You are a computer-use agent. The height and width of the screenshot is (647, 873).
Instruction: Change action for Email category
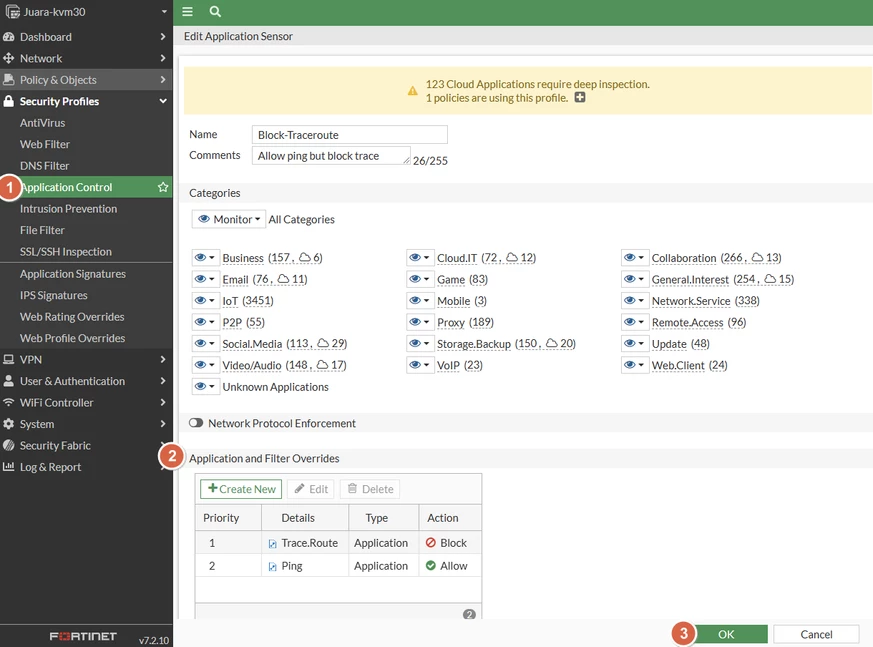point(205,279)
